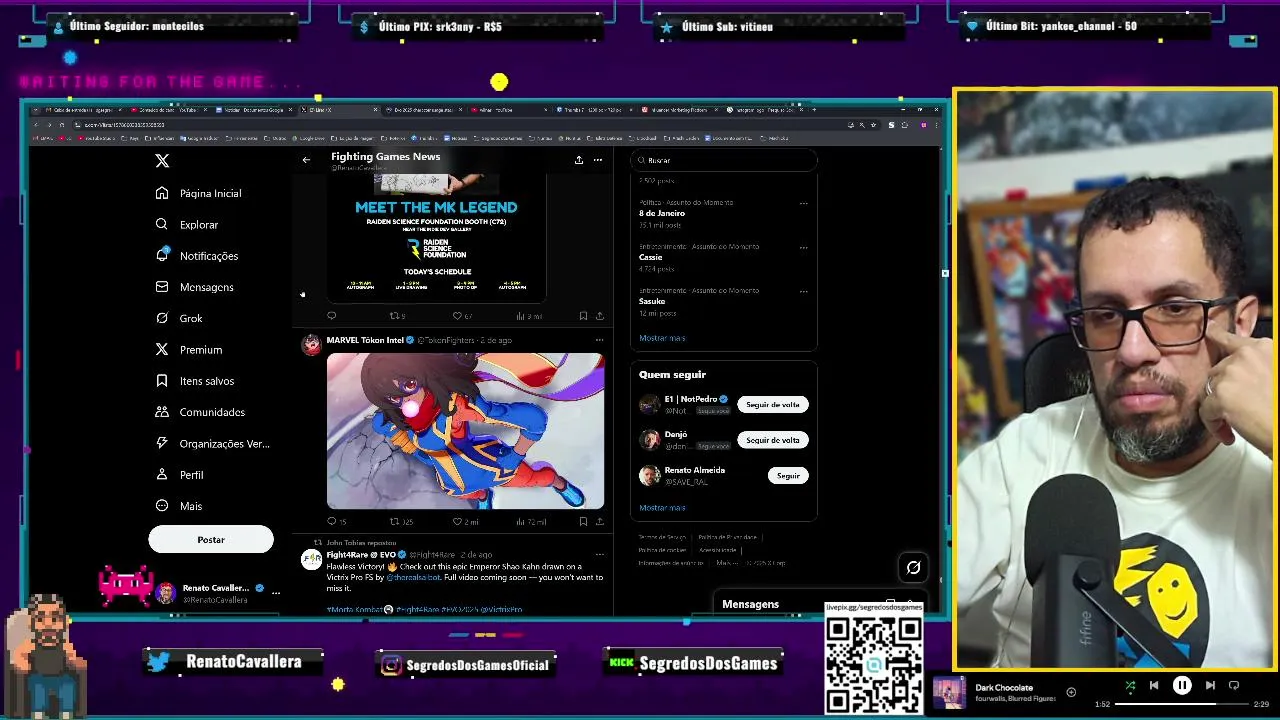Screen dimensions: 1280x720
Task: Toggle shuffle in music player
Action: click(x=1130, y=686)
